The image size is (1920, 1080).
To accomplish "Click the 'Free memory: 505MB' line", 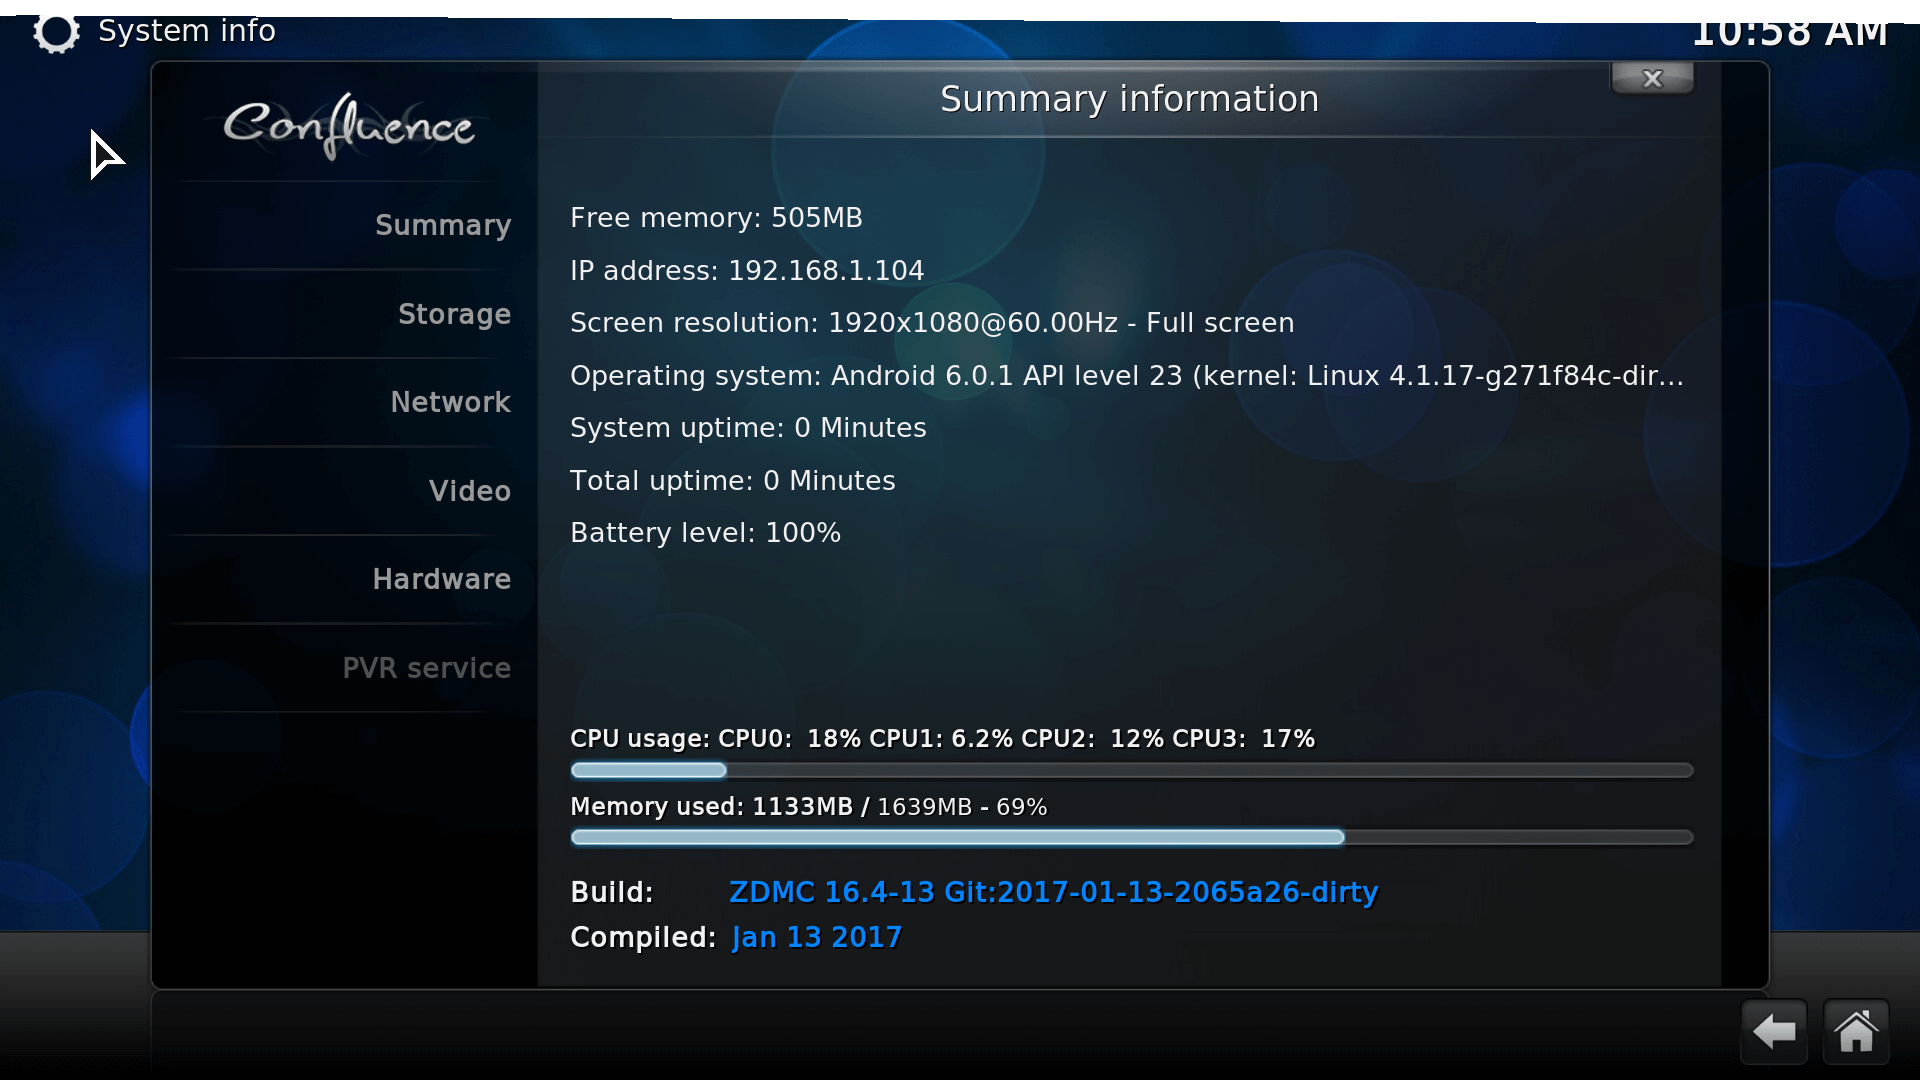I will [x=716, y=218].
